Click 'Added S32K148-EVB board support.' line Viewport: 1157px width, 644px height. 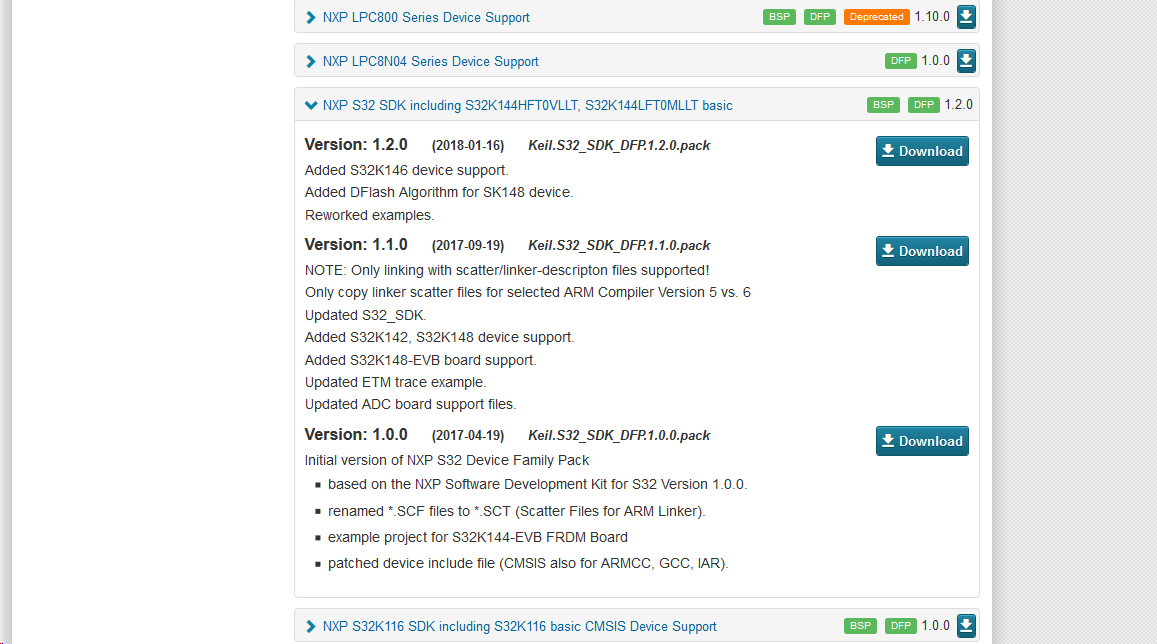(421, 360)
